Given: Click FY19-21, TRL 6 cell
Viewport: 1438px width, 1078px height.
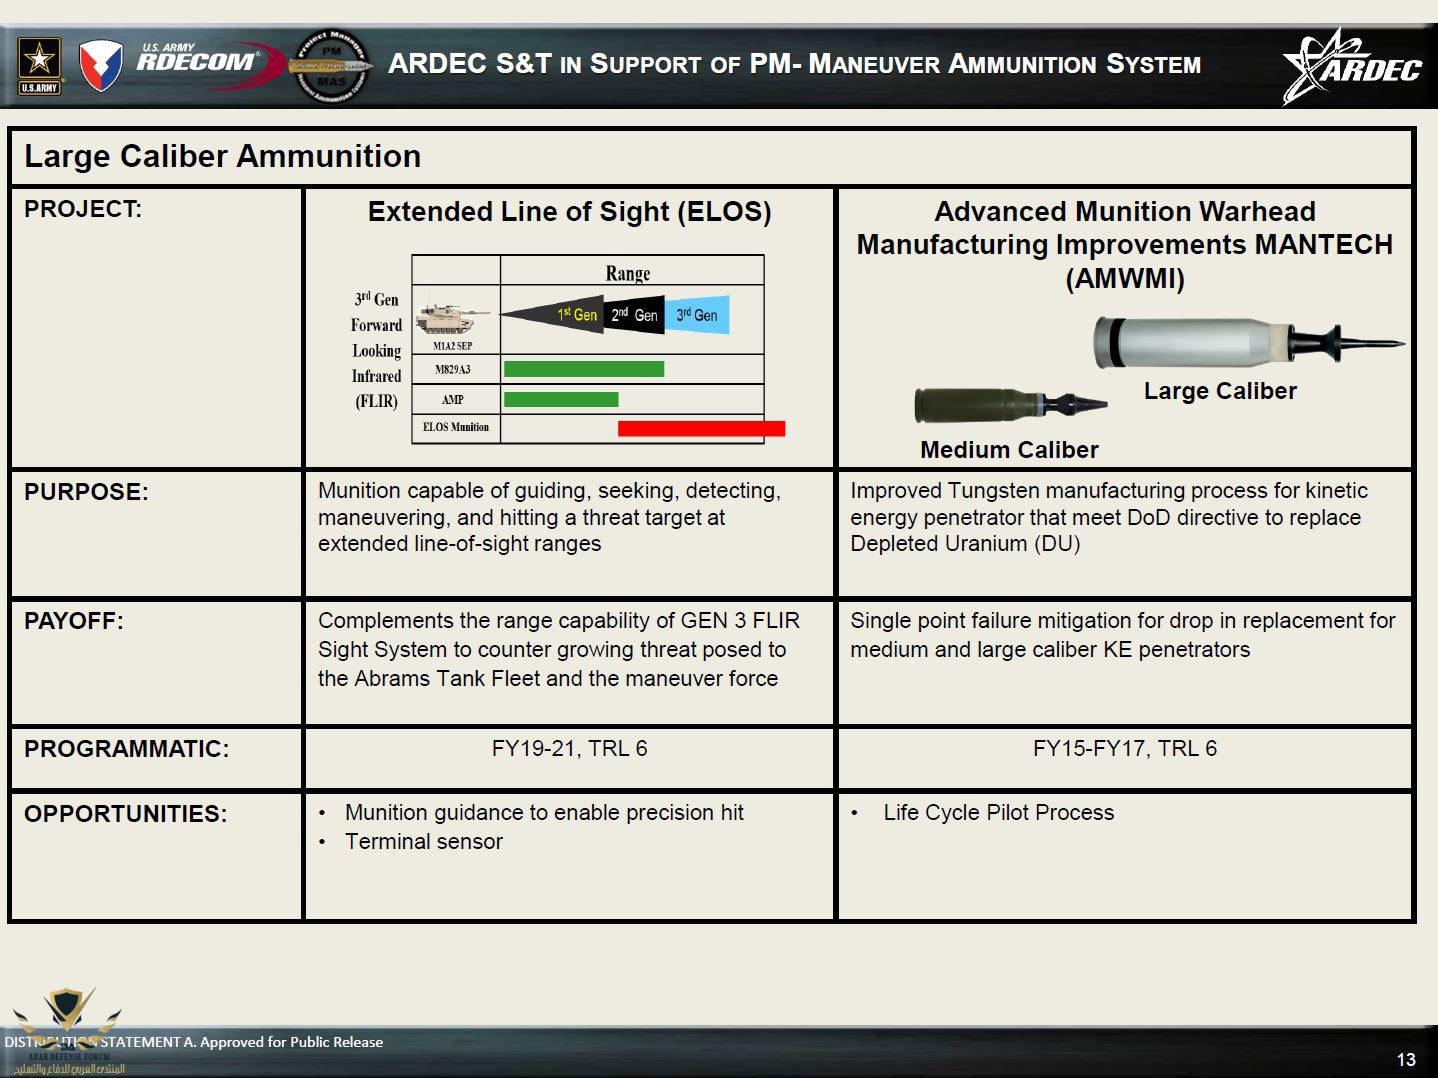Looking at the screenshot, I should coord(570,749).
